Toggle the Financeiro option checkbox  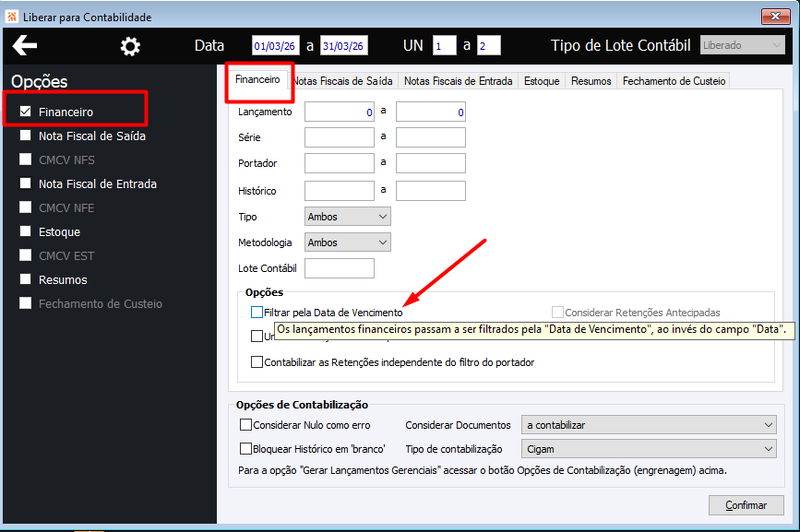(x=26, y=111)
